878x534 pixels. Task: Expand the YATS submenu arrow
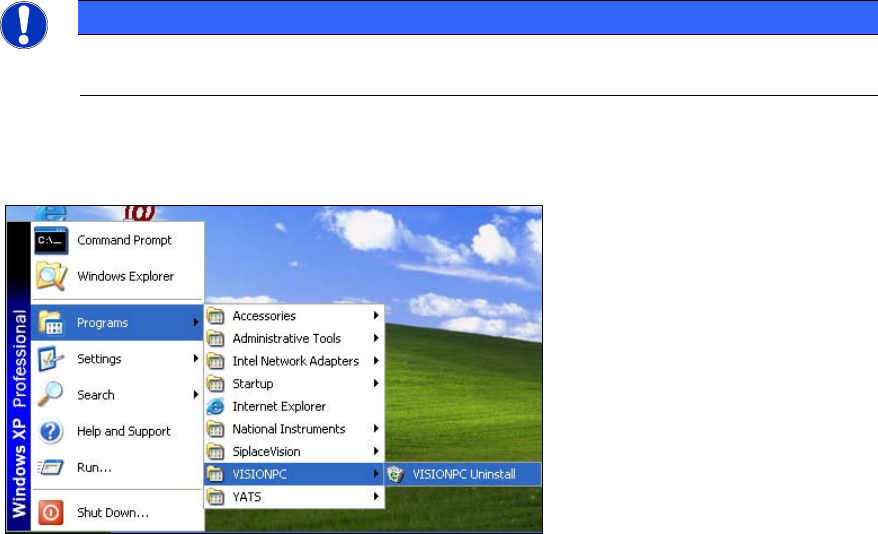(x=376, y=496)
